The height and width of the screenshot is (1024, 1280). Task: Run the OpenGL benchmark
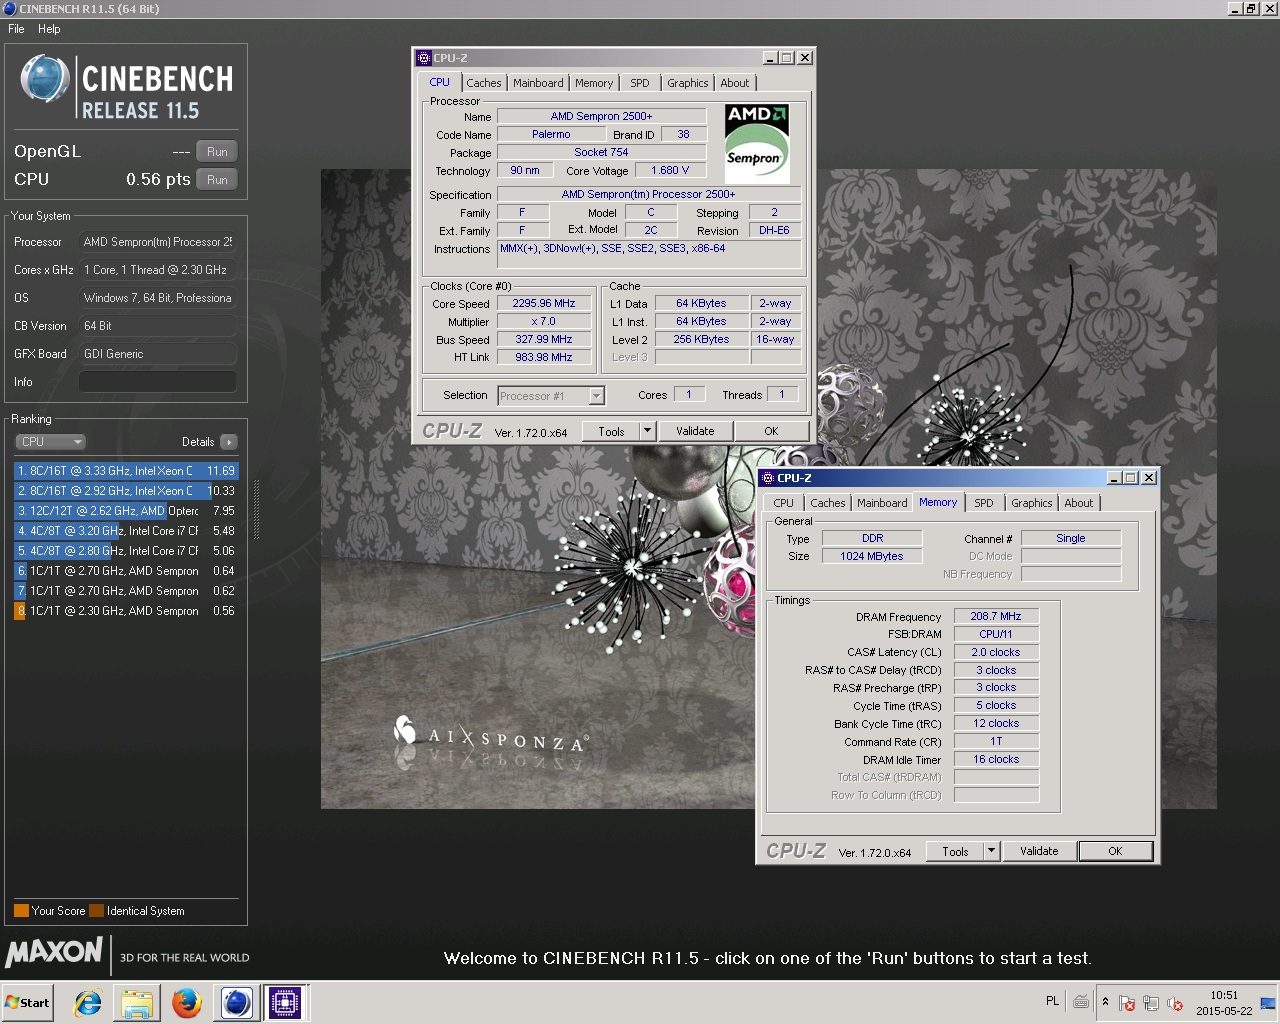click(217, 152)
